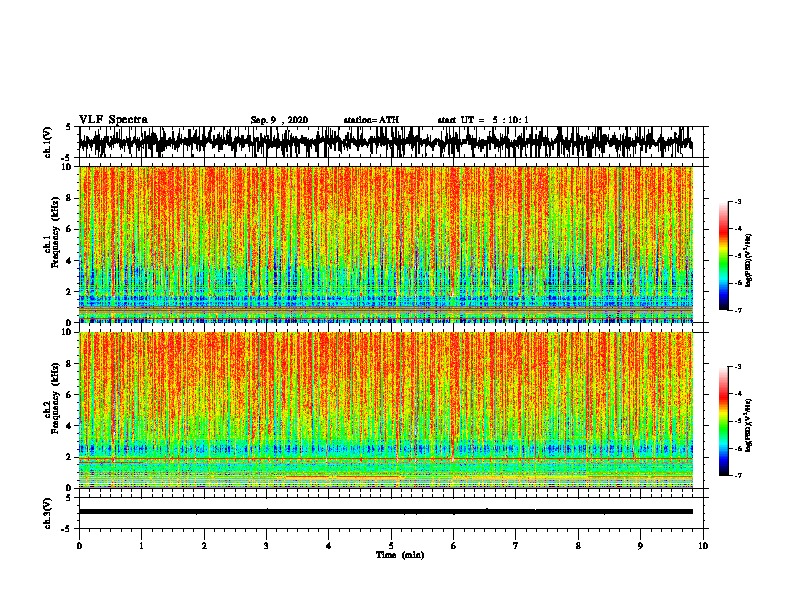The height and width of the screenshot is (612, 792).
Task: Click the "-3" tick on ch.1 colorbar
Action: (x=737, y=202)
